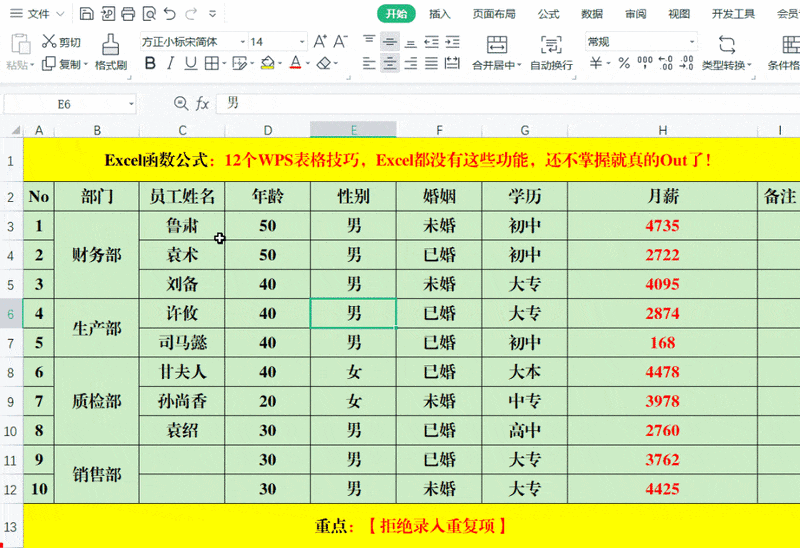Switch to the 插入 (Insert) tab

click(x=440, y=14)
